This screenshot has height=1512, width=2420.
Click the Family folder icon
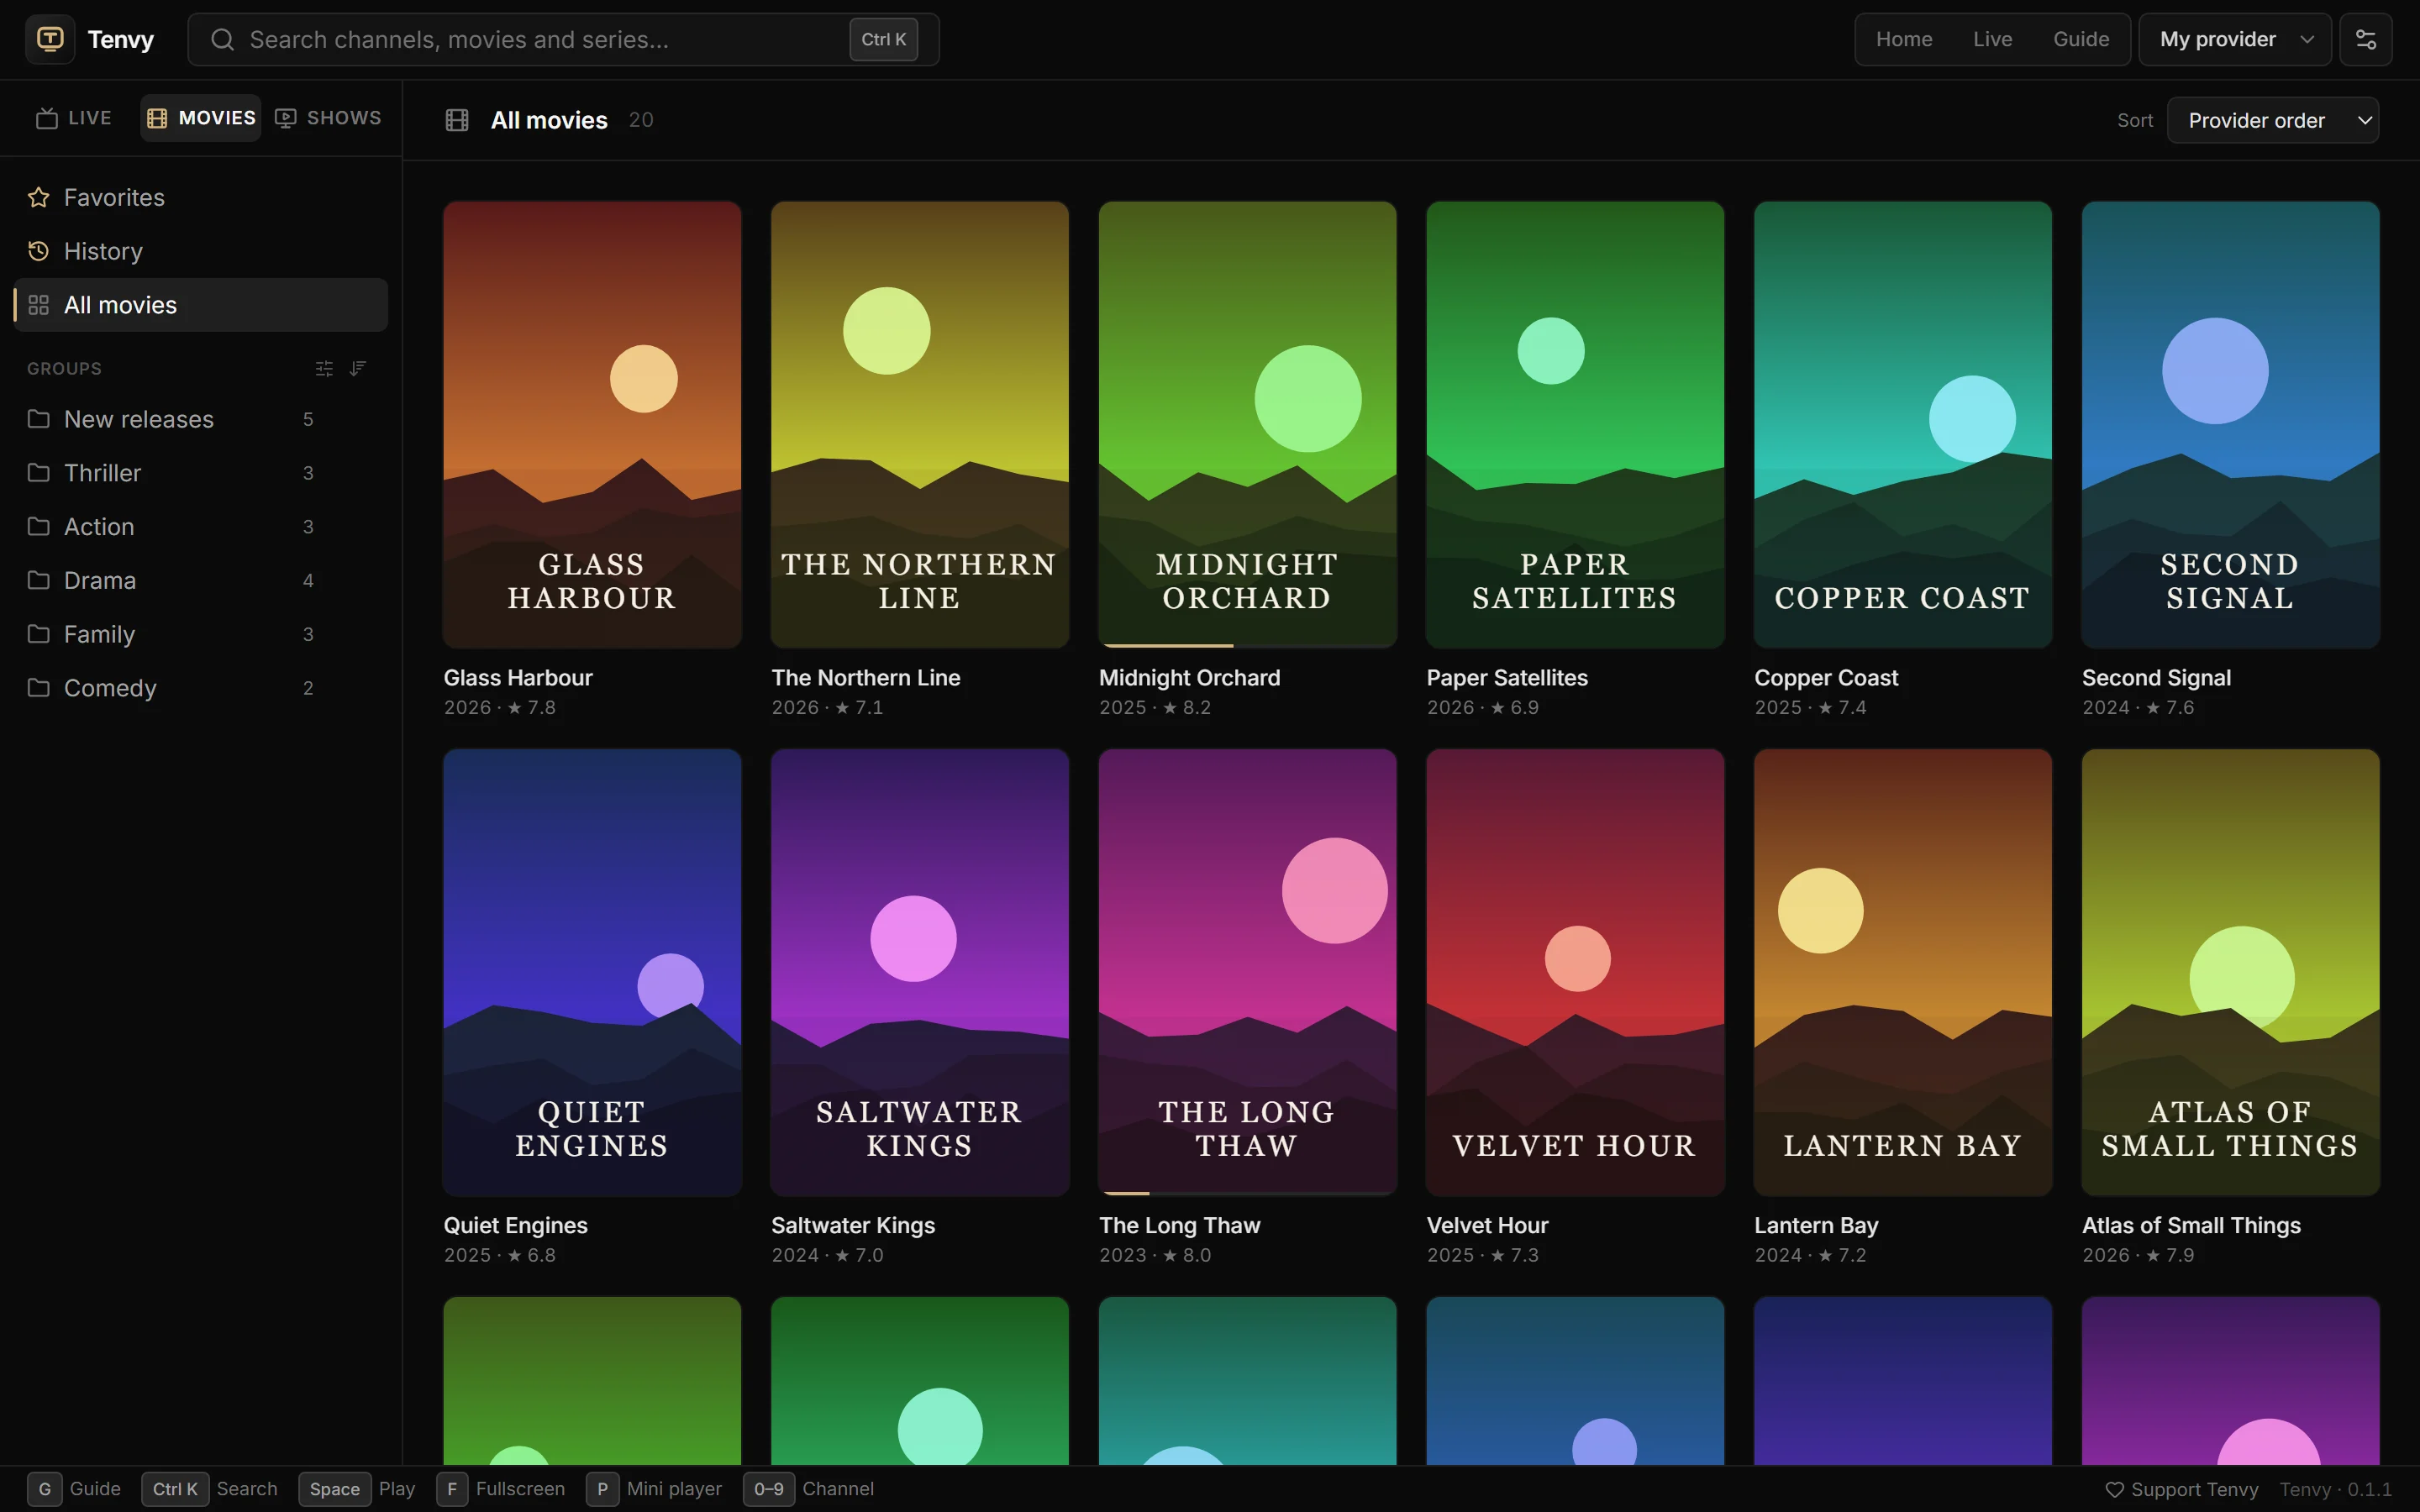click(x=38, y=635)
